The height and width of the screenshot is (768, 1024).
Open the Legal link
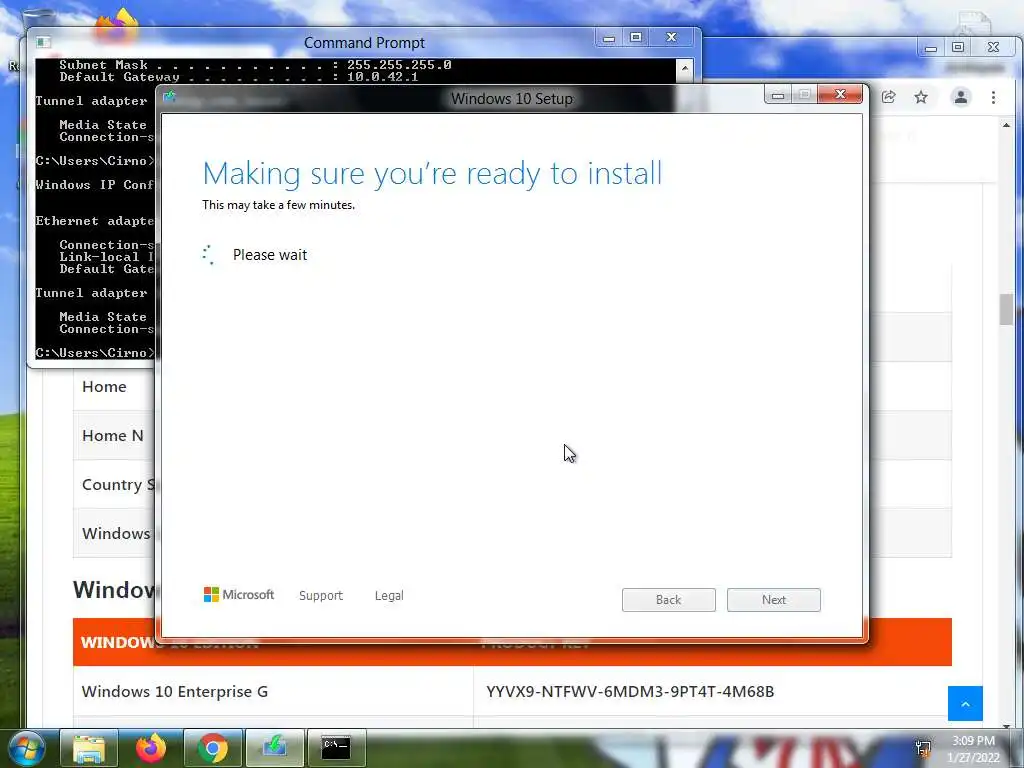click(389, 596)
